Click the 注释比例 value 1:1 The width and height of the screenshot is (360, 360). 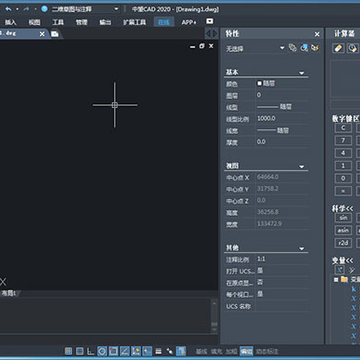[x=282, y=259]
